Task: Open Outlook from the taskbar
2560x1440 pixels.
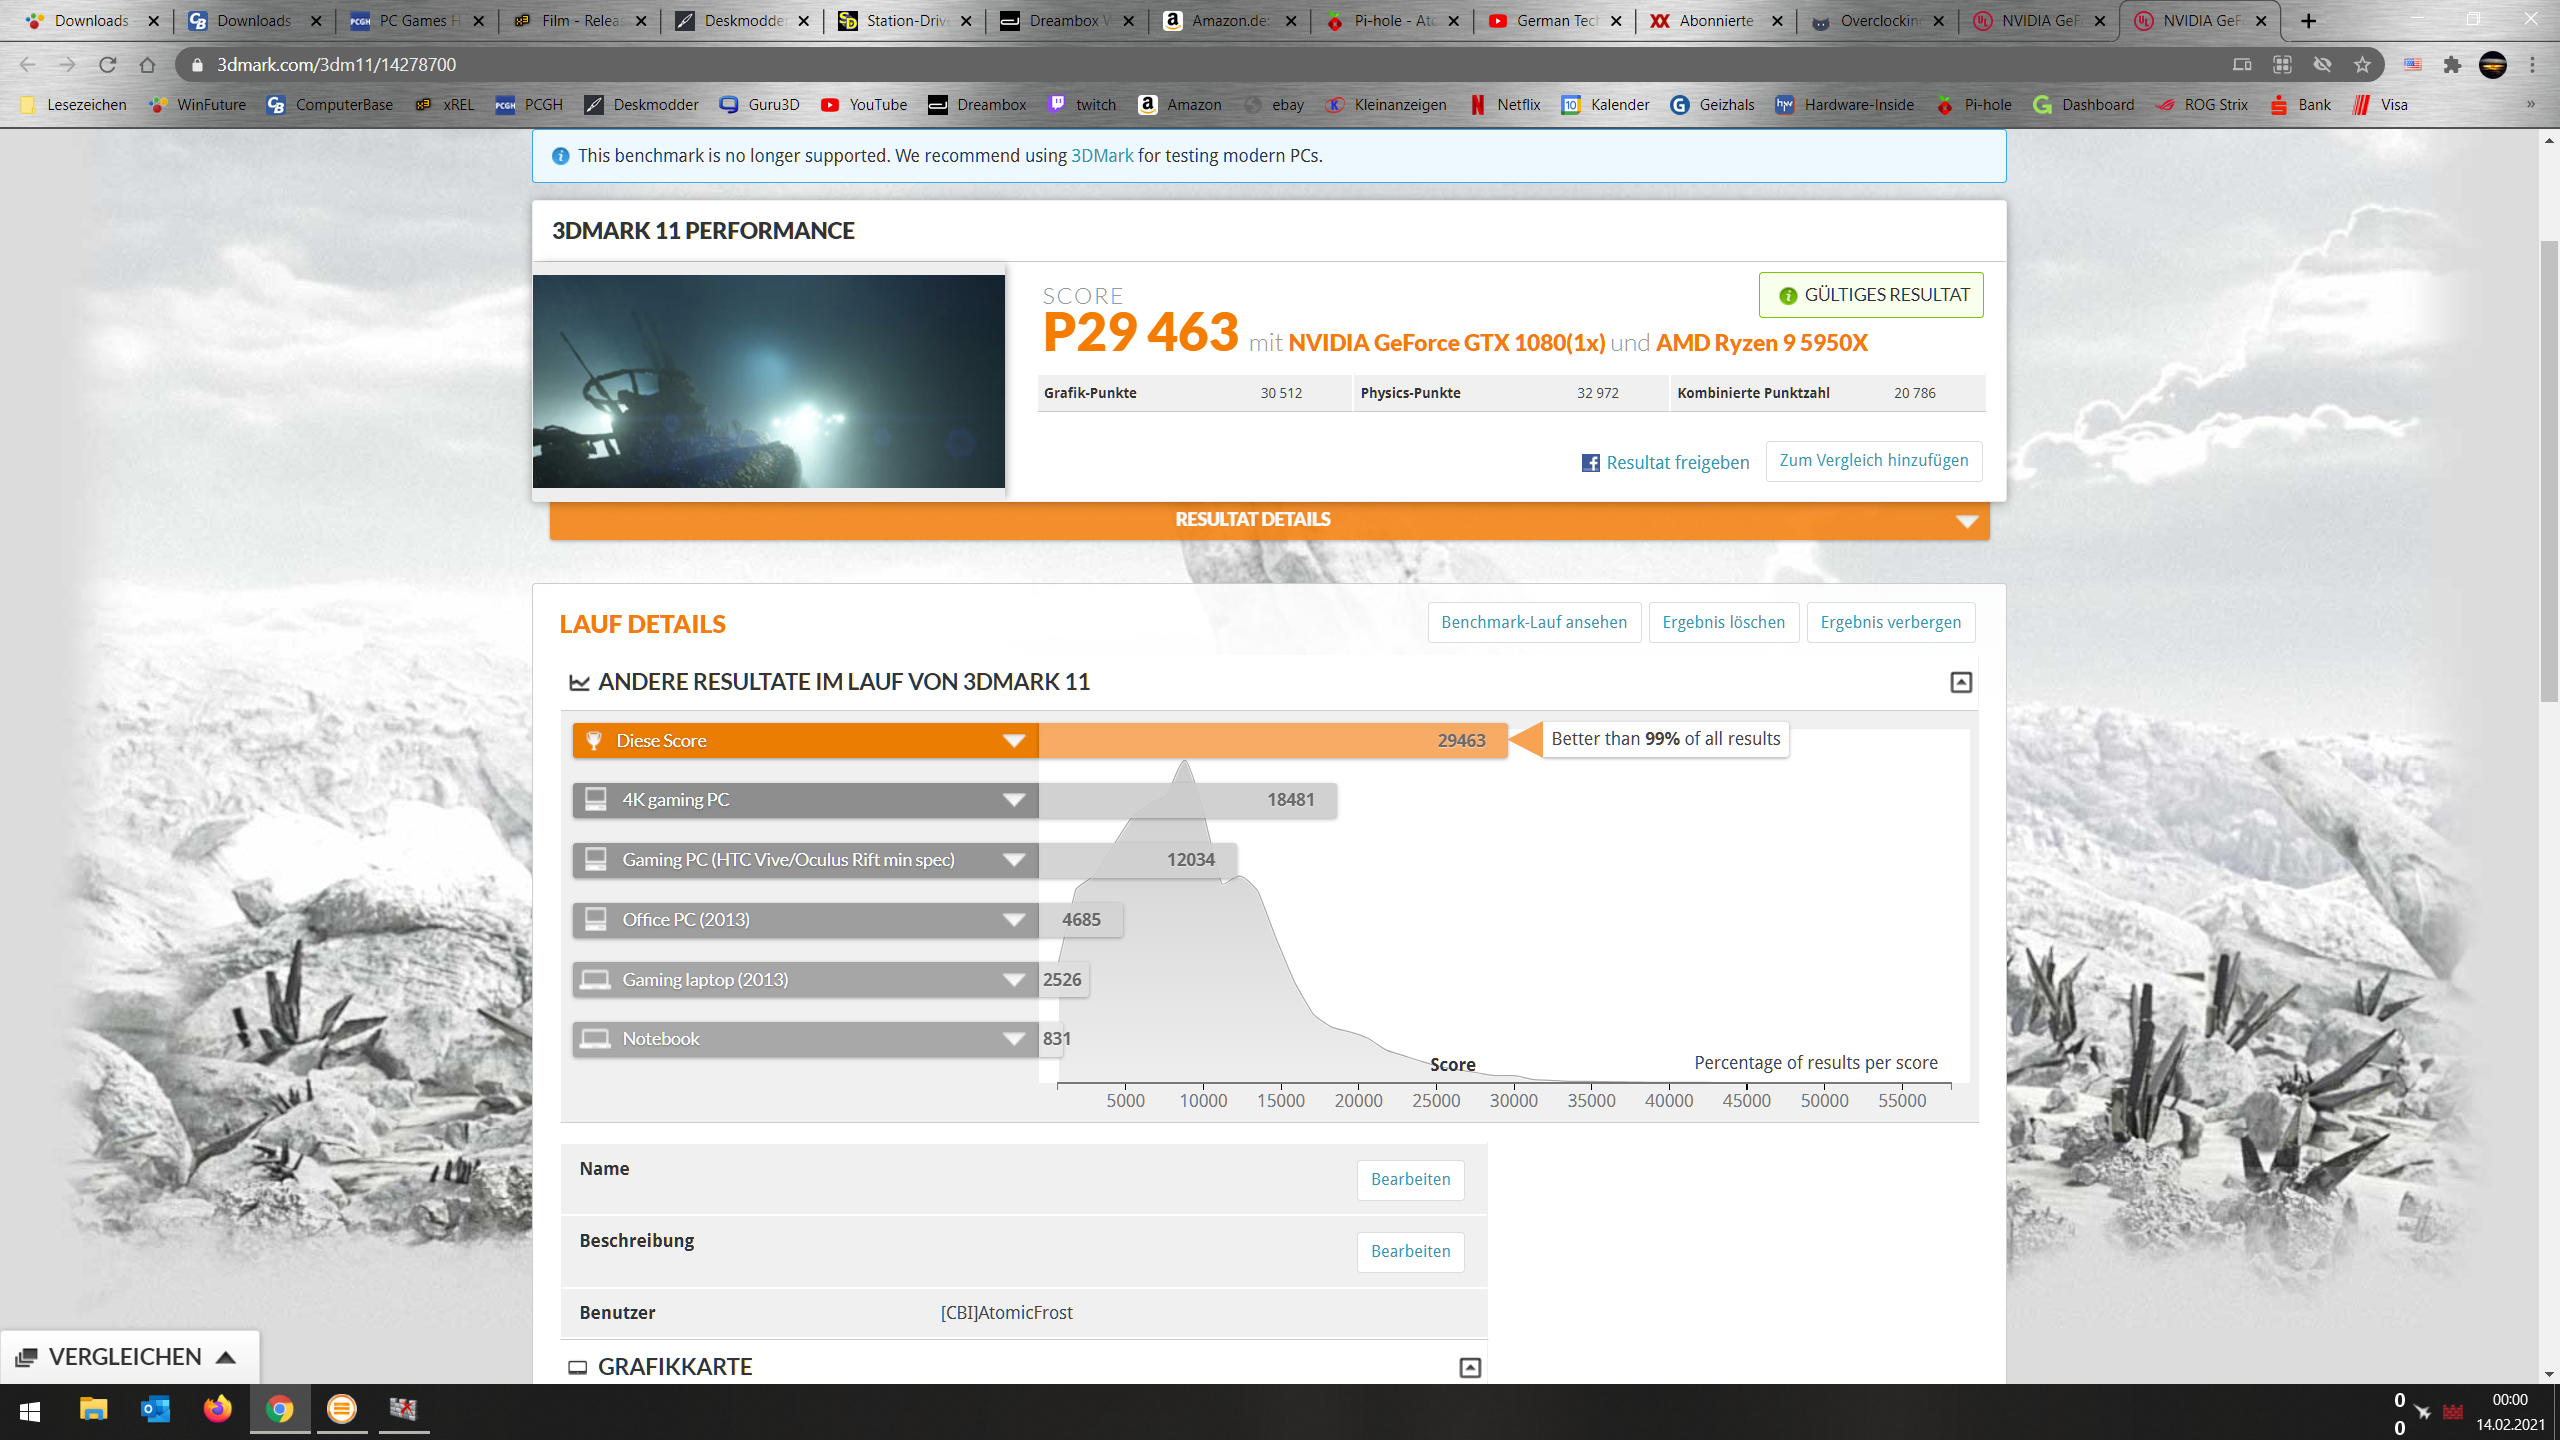Action: [x=155, y=1410]
